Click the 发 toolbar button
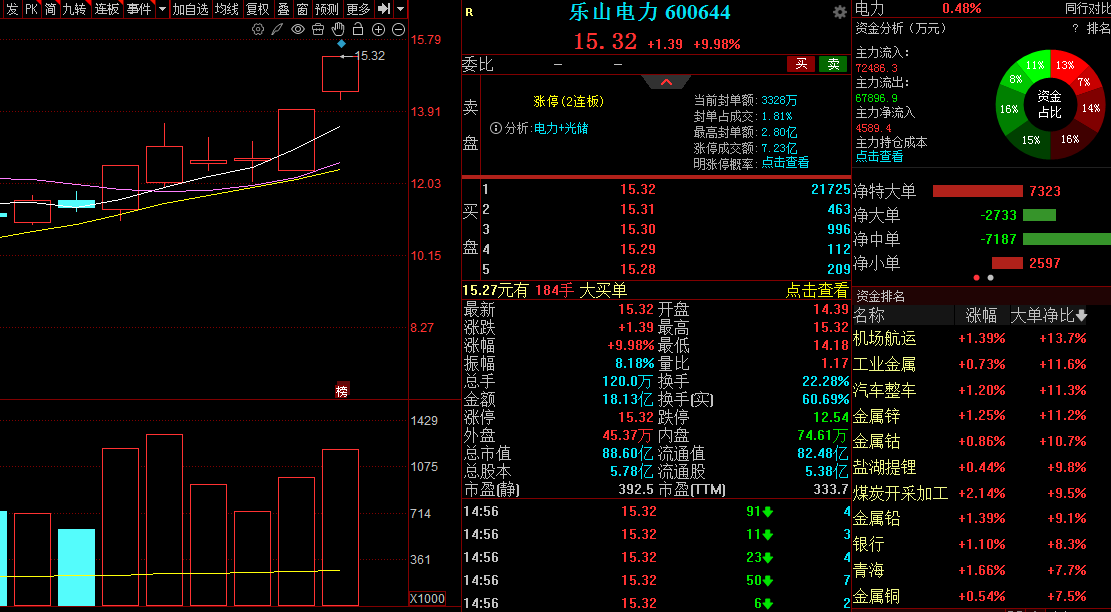This screenshot has height=612, width=1111. (12, 9)
